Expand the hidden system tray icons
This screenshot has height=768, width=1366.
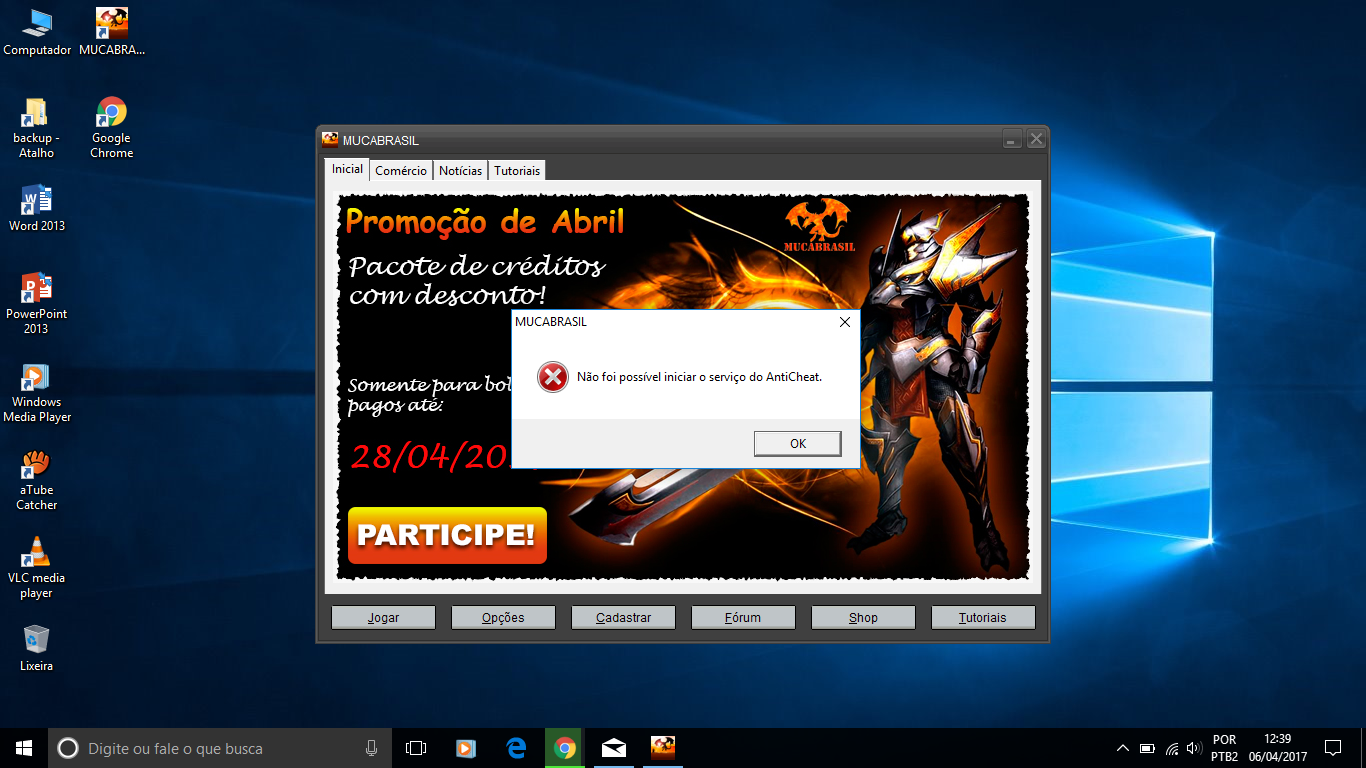(x=1122, y=748)
